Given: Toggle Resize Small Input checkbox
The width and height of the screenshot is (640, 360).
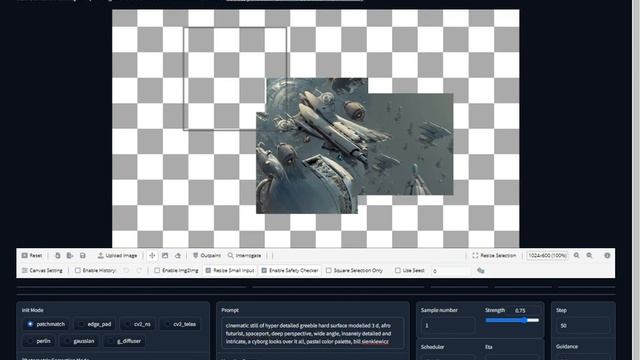Looking at the screenshot, I should point(208,270).
